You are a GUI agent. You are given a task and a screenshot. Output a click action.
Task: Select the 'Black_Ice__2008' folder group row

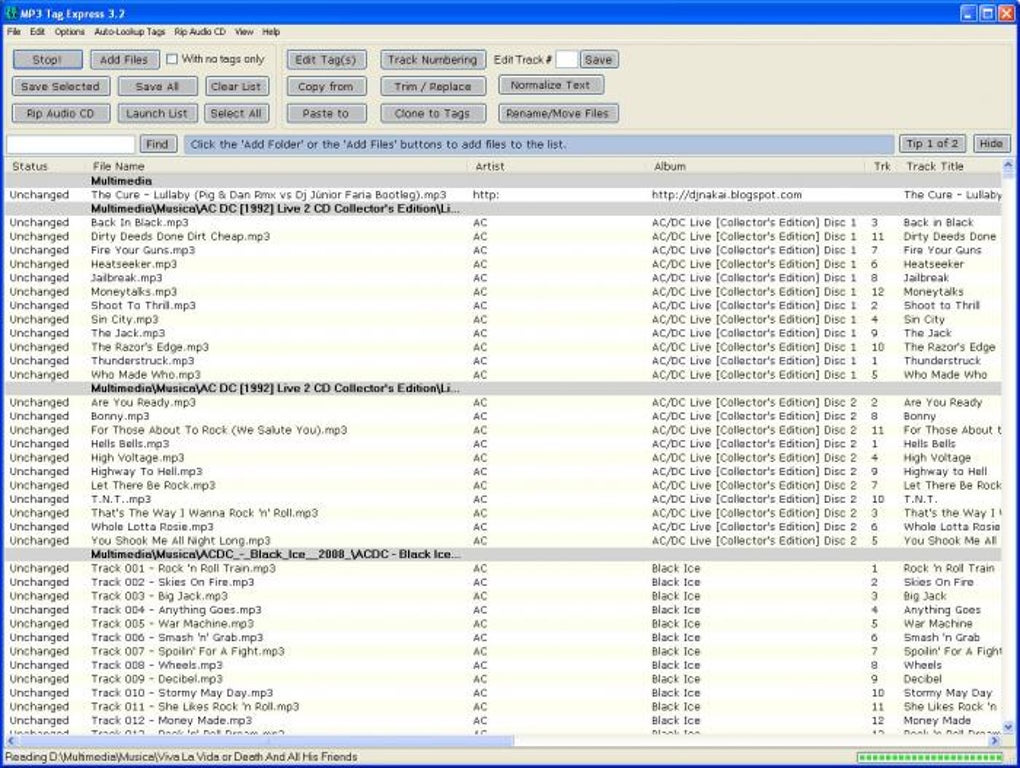click(x=503, y=555)
